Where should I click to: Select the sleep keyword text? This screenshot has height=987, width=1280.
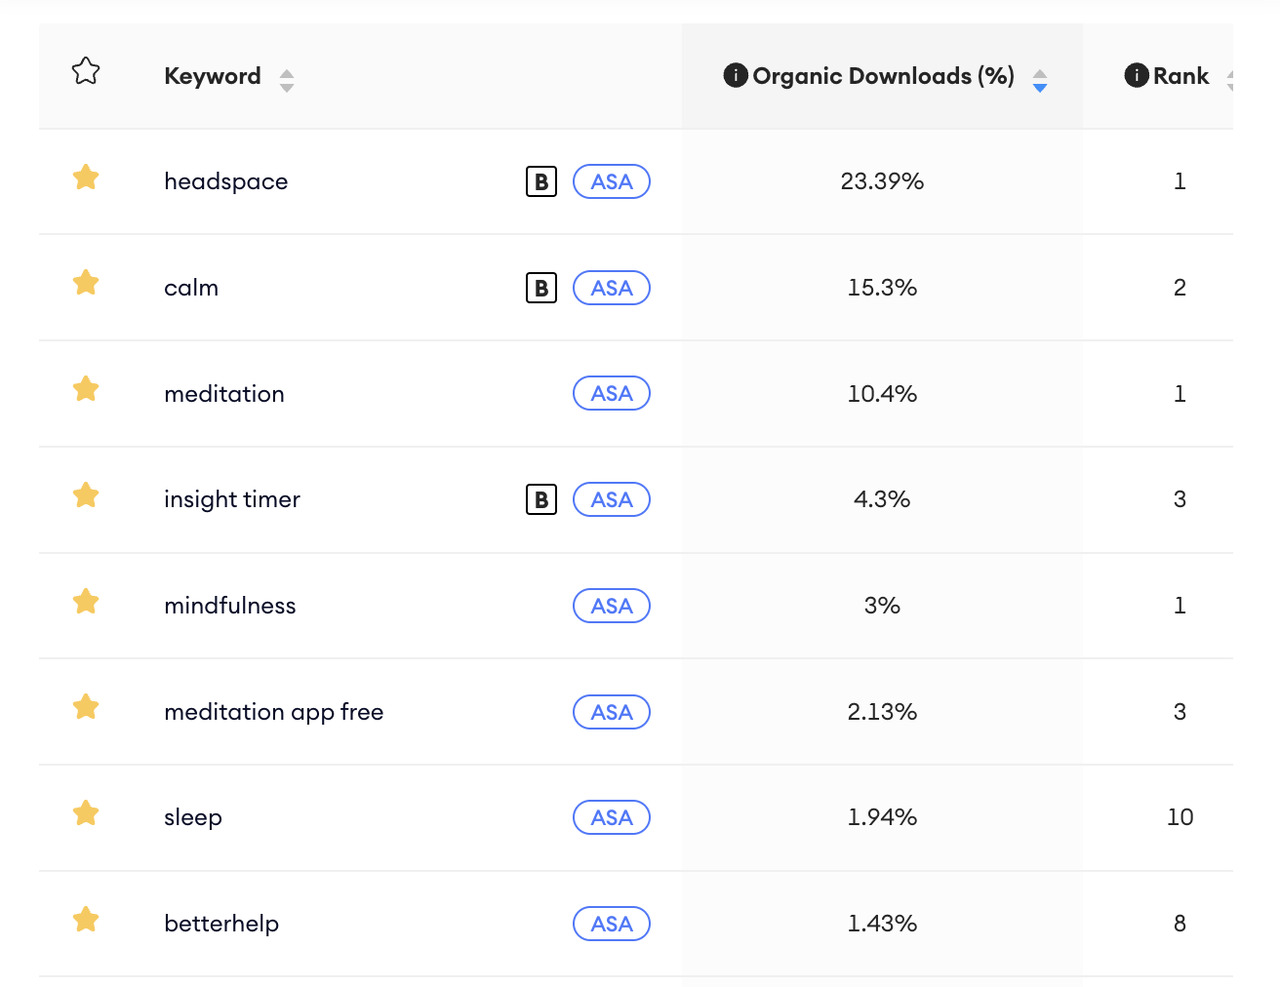tap(193, 818)
